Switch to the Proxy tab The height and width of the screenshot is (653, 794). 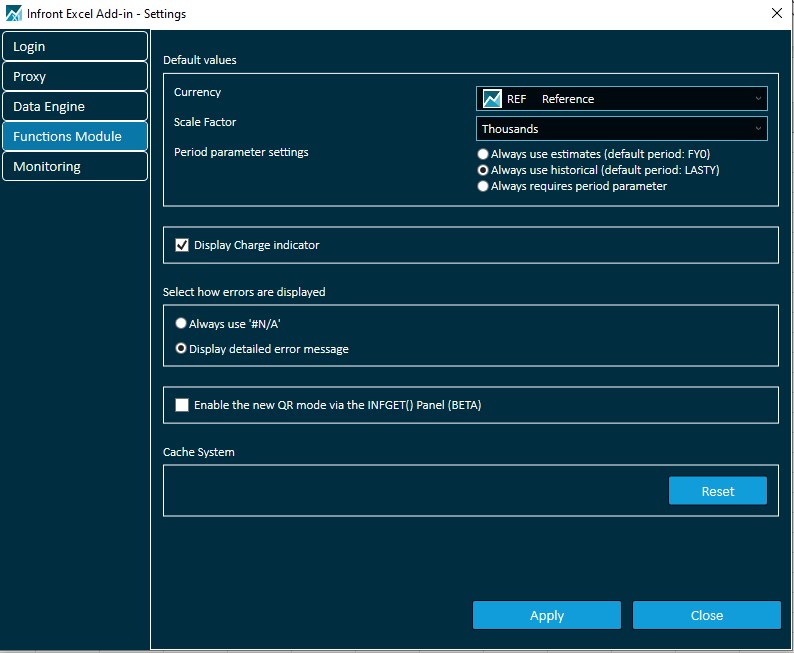pyautogui.click(x=75, y=77)
